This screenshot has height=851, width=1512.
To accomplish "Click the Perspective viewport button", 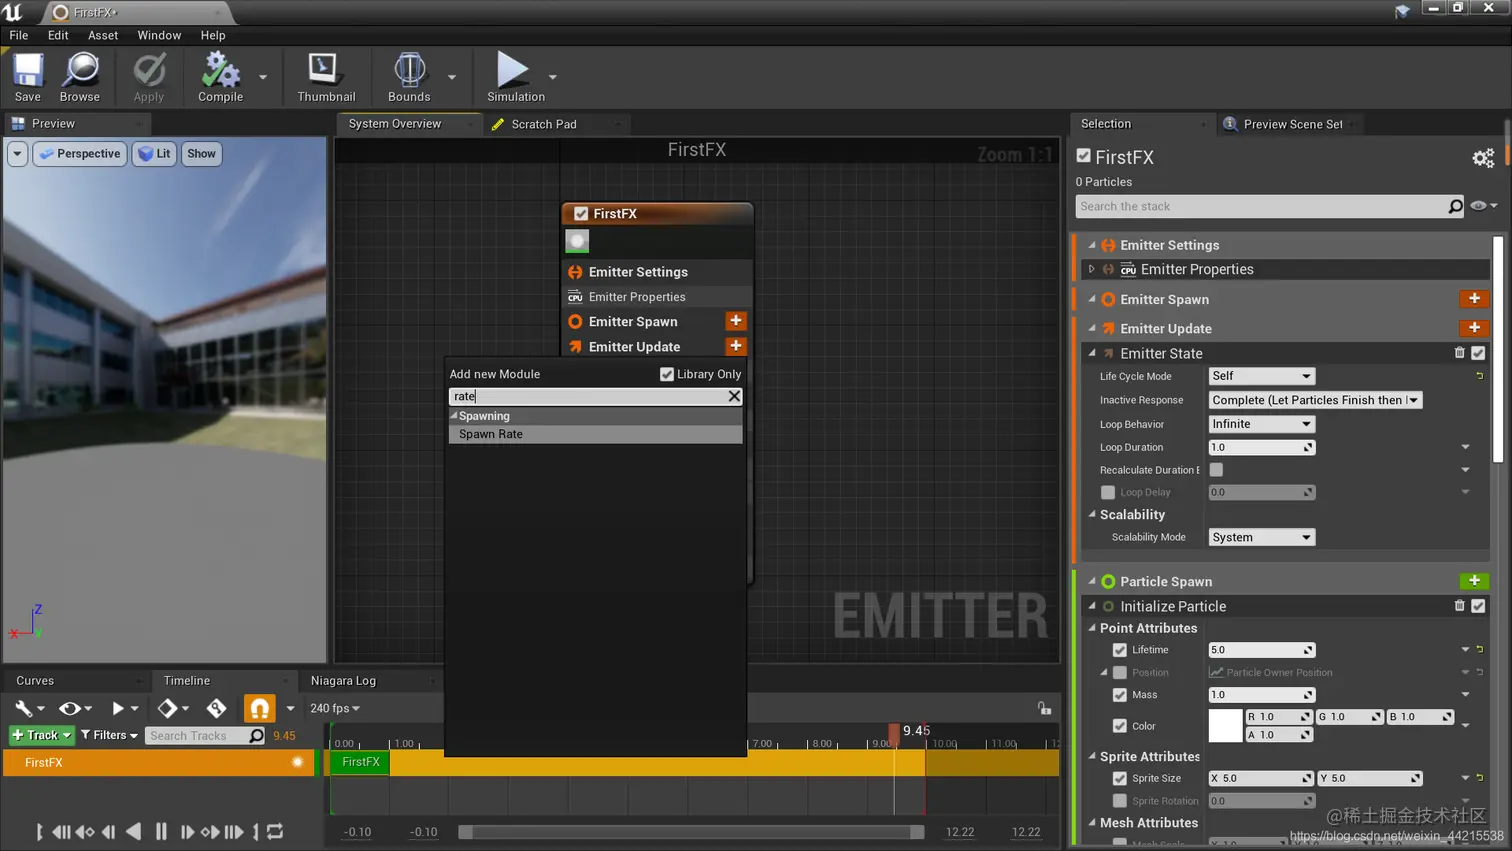I will (x=80, y=153).
